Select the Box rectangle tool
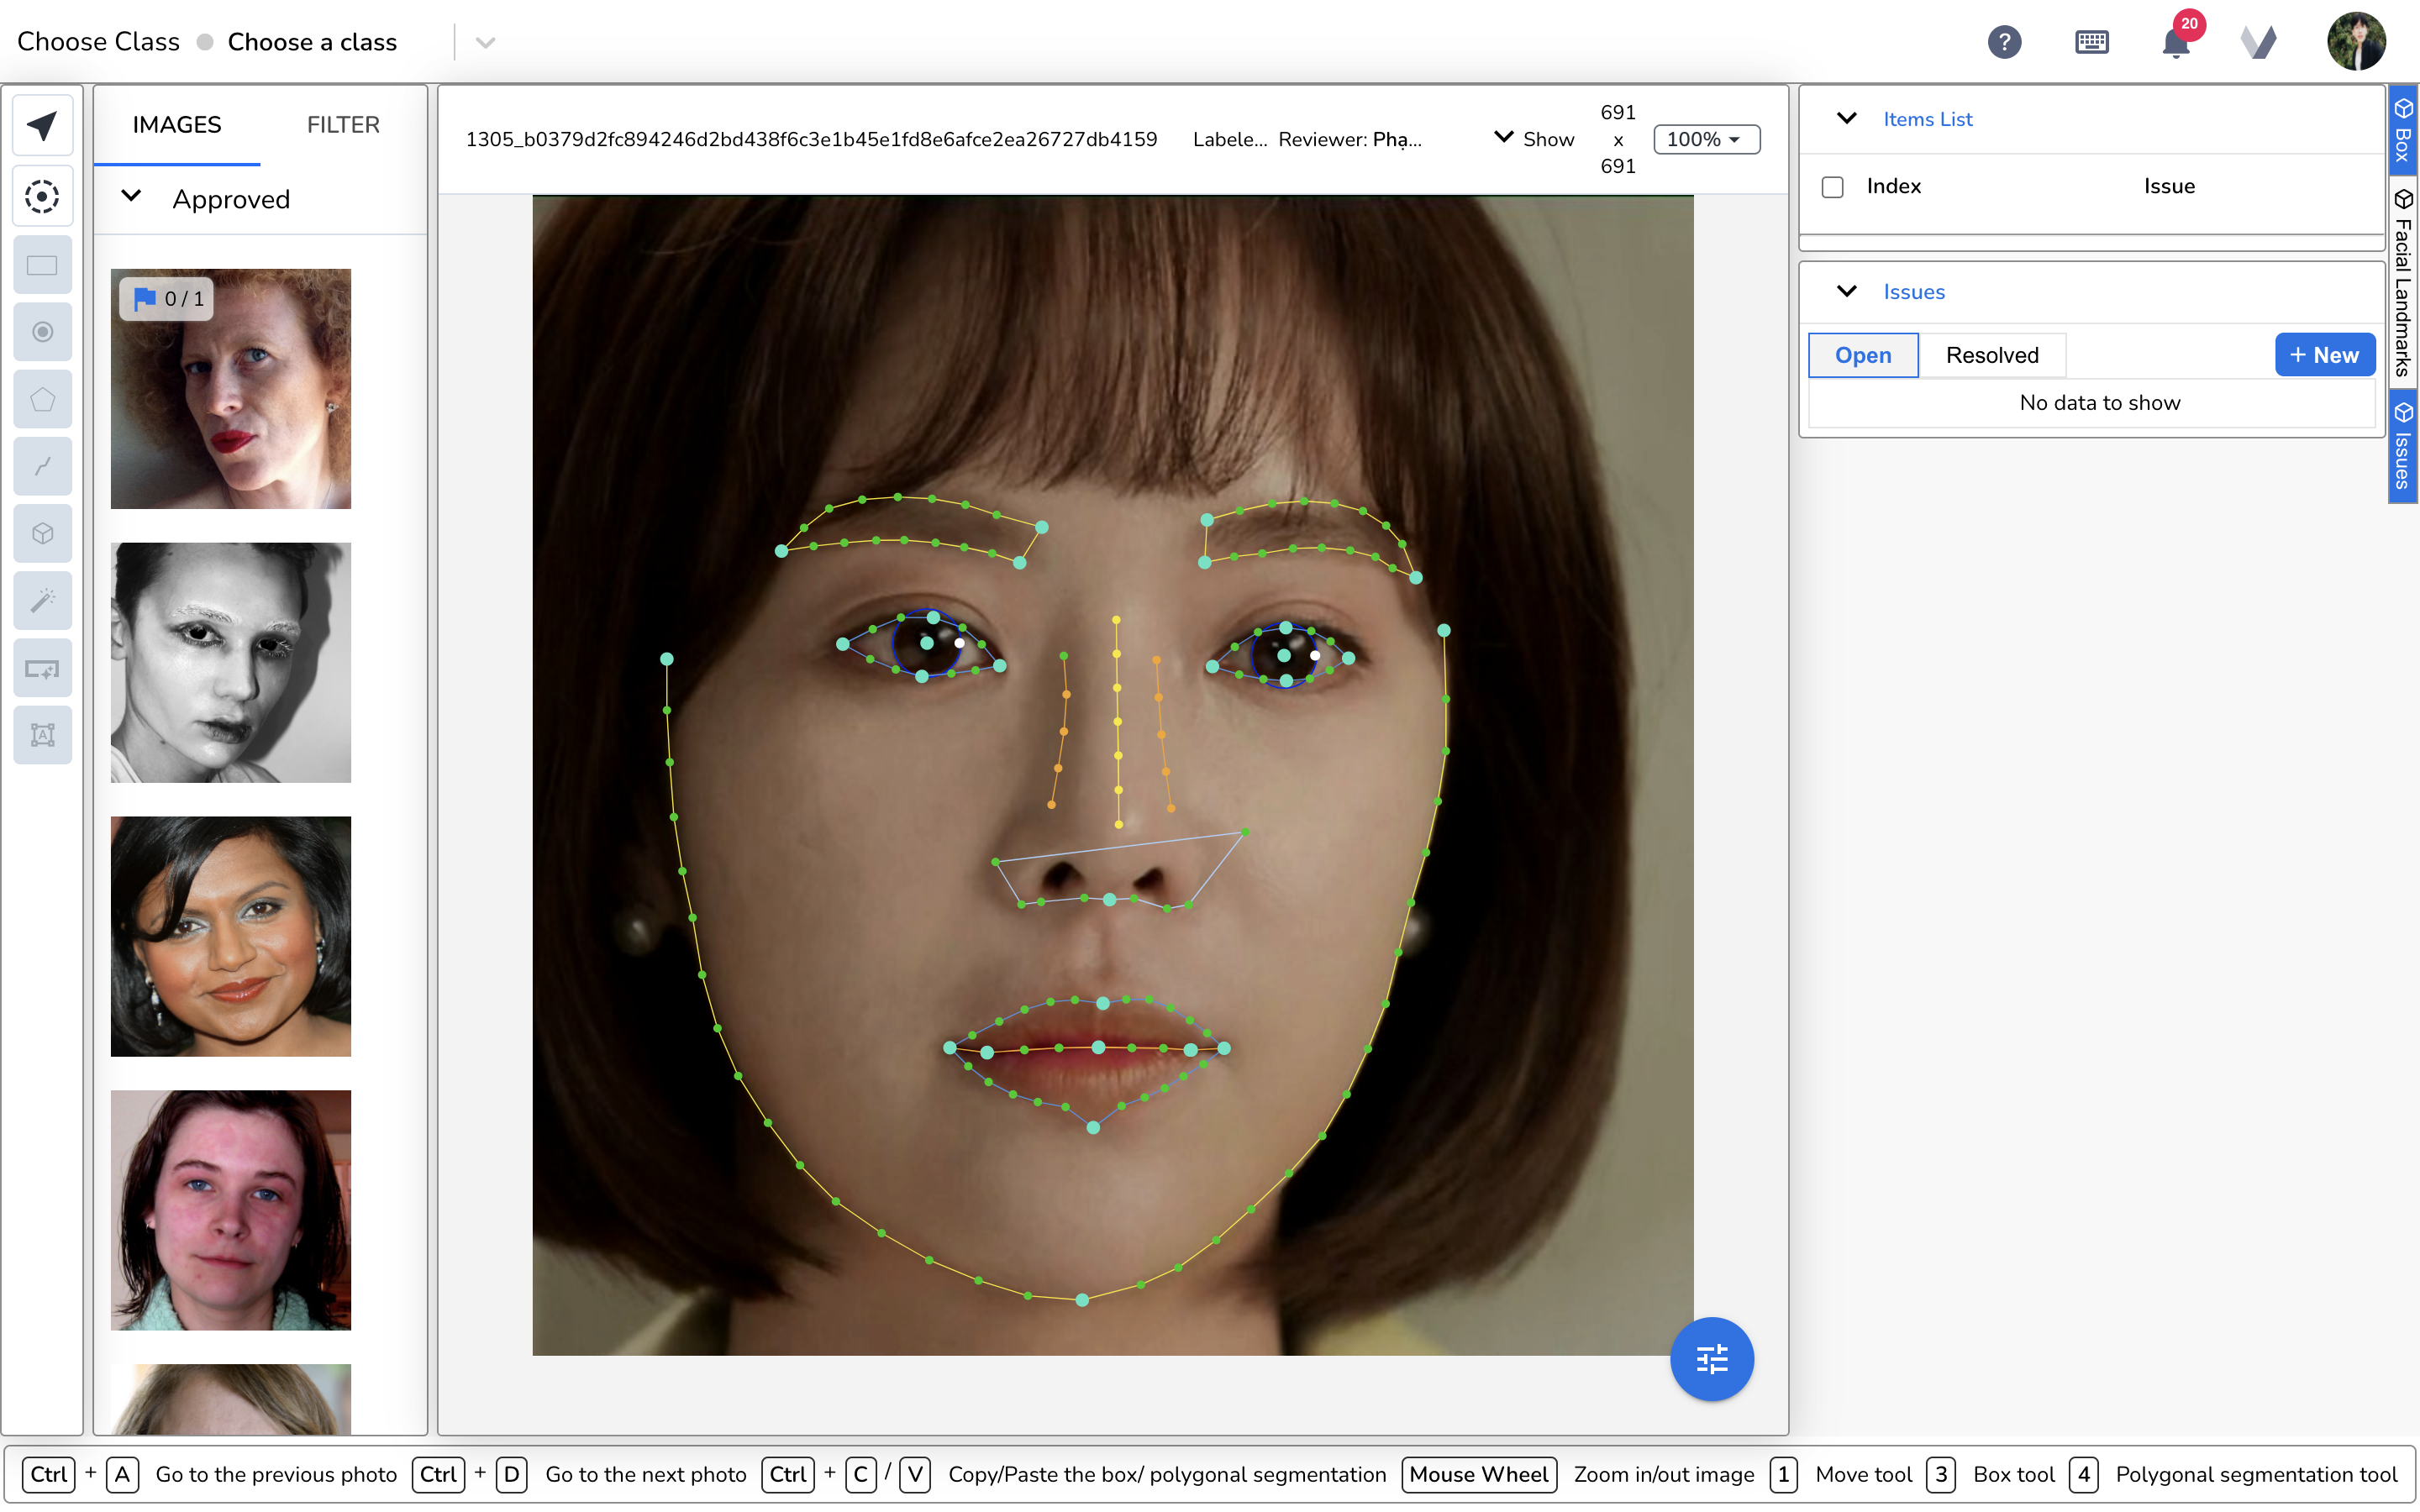Image resolution: width=2420 pixels, height=1512 pixels. 42,265
